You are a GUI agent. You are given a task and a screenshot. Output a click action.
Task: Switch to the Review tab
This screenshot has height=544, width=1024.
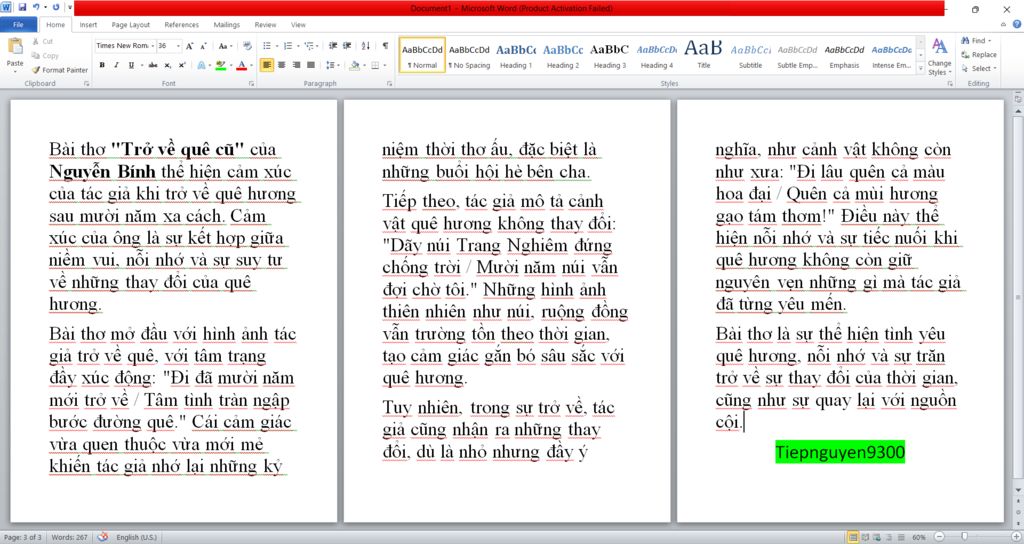point(265,24)
